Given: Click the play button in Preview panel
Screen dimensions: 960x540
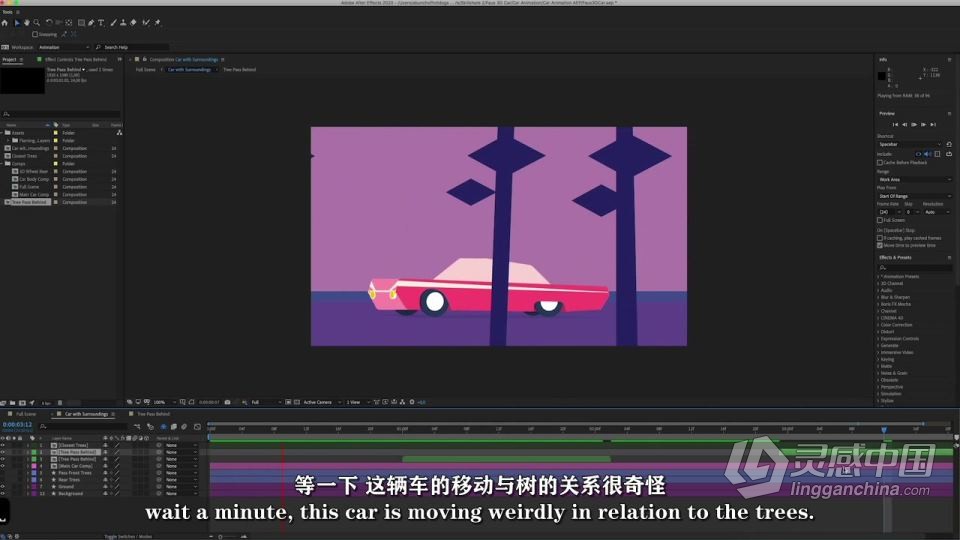Looking at the screenshot, I should click(x=914, y=125).
